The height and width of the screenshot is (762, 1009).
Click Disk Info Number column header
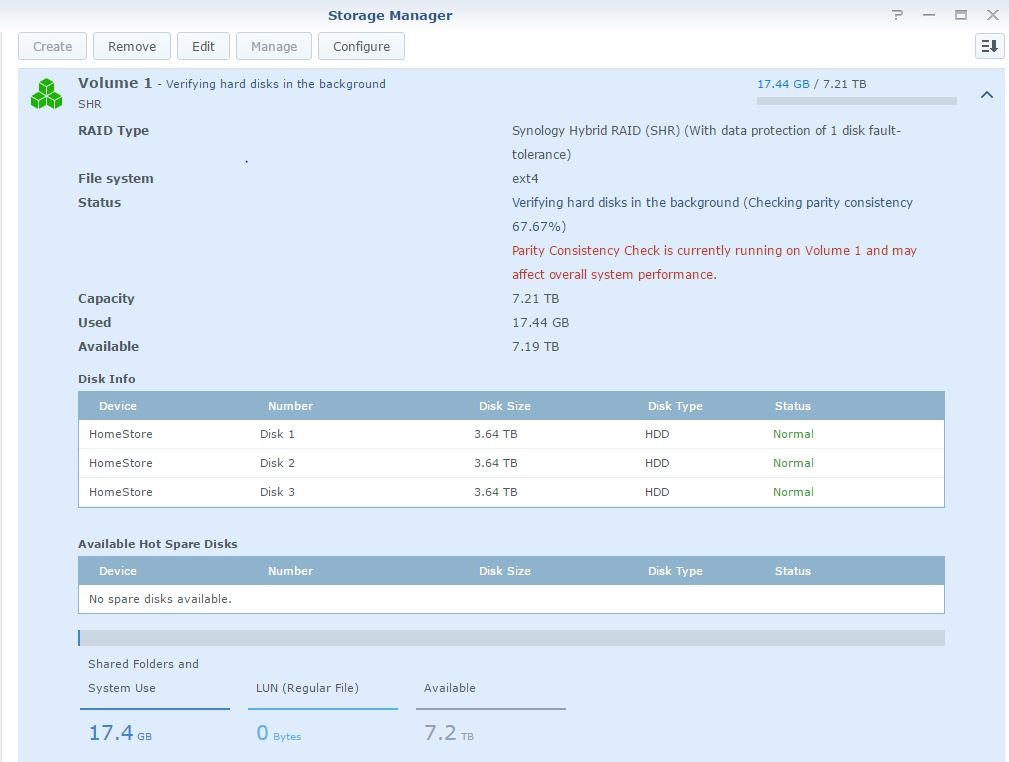point(290,406)
